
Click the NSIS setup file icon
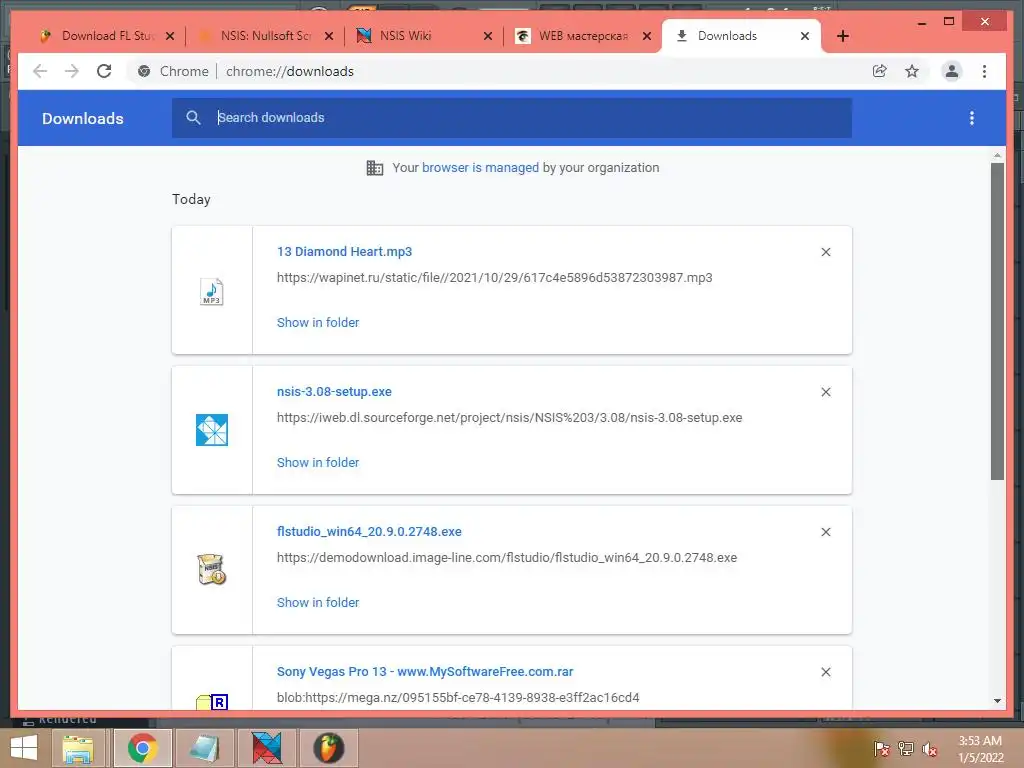coord(212,430)
